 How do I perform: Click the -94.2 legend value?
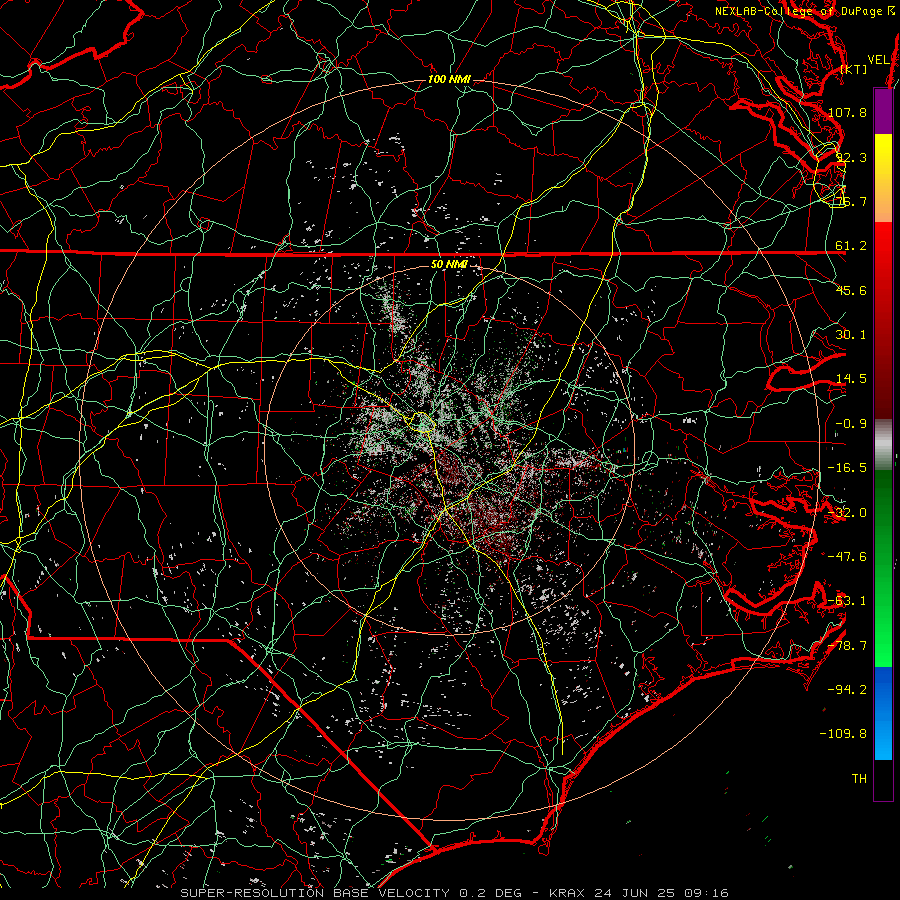coord(847,690)
